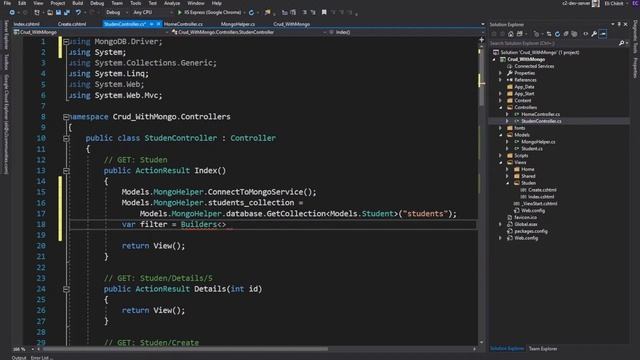
Task: Pin the StudenController.cs tab
Action: point(151,24)
